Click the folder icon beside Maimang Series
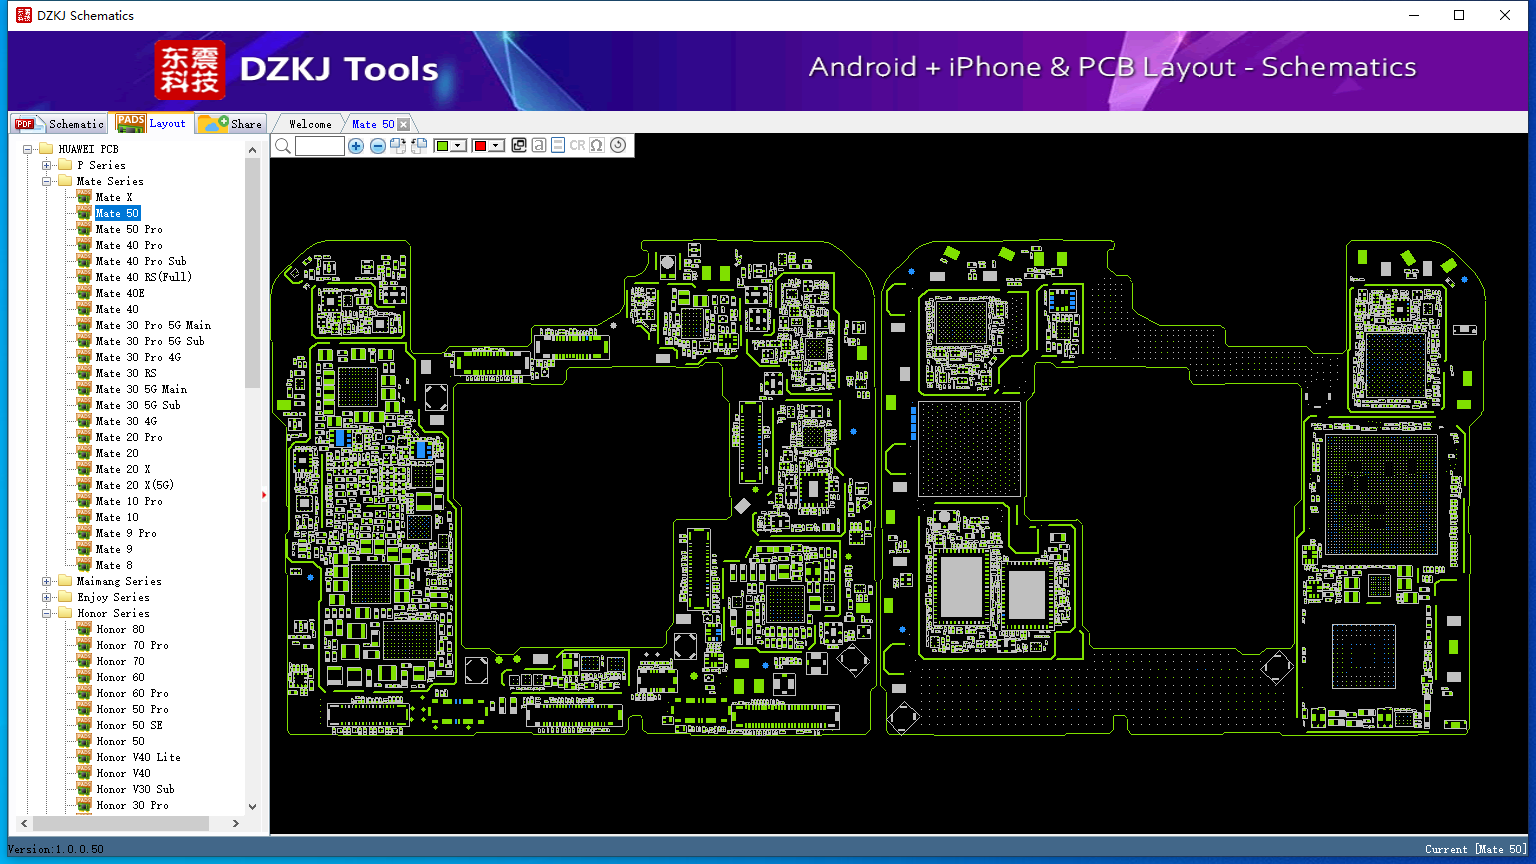The width and height of the screenshot is (1536, 864). click(x=65, y=581)
